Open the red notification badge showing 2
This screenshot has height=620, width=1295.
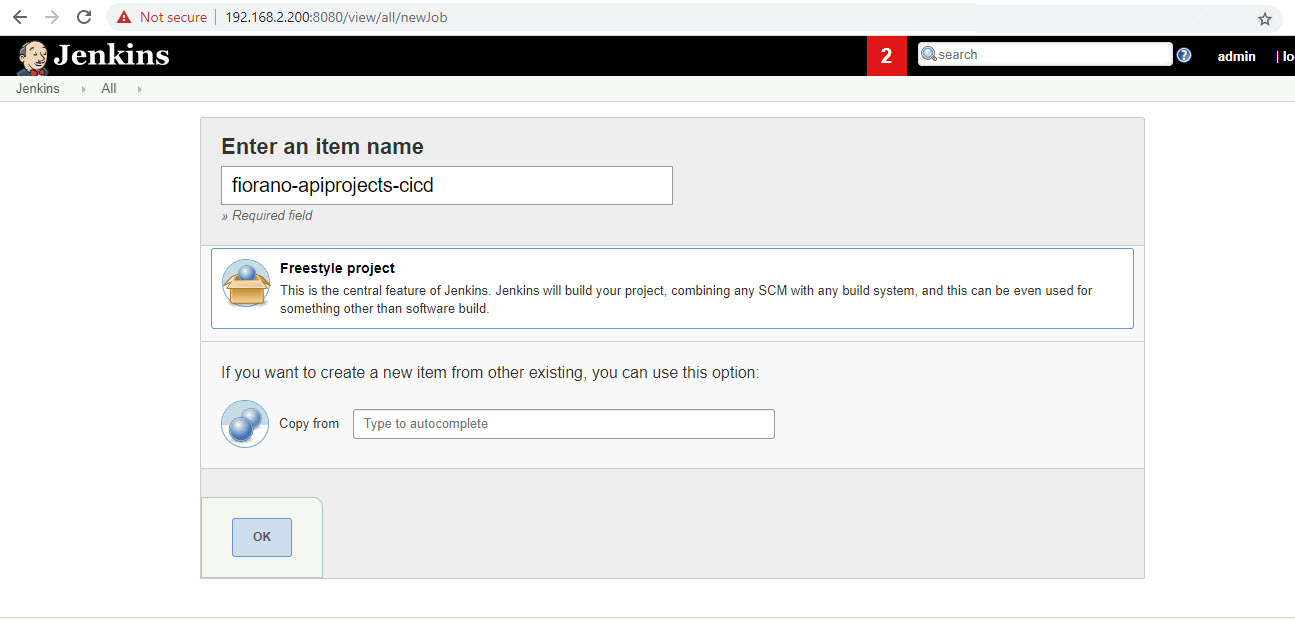887,56
